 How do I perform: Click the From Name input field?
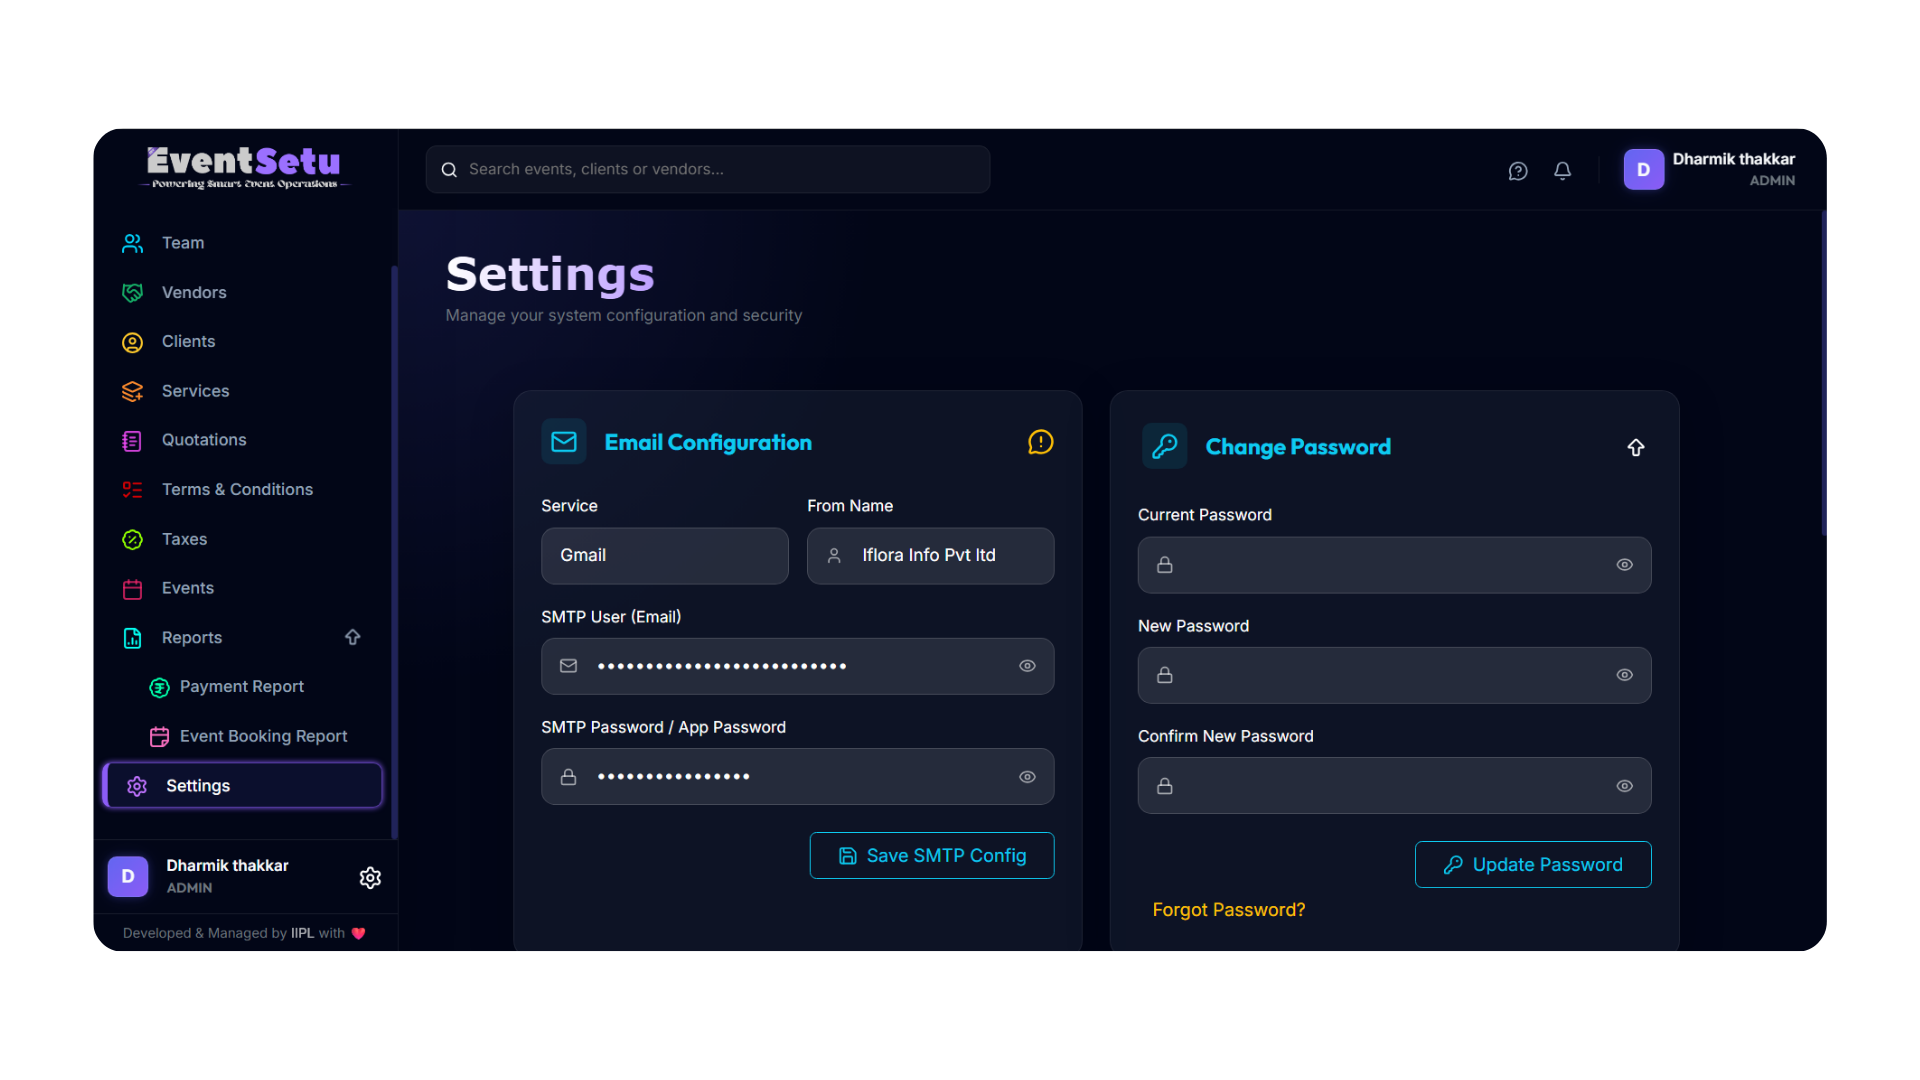click(931, 556)
